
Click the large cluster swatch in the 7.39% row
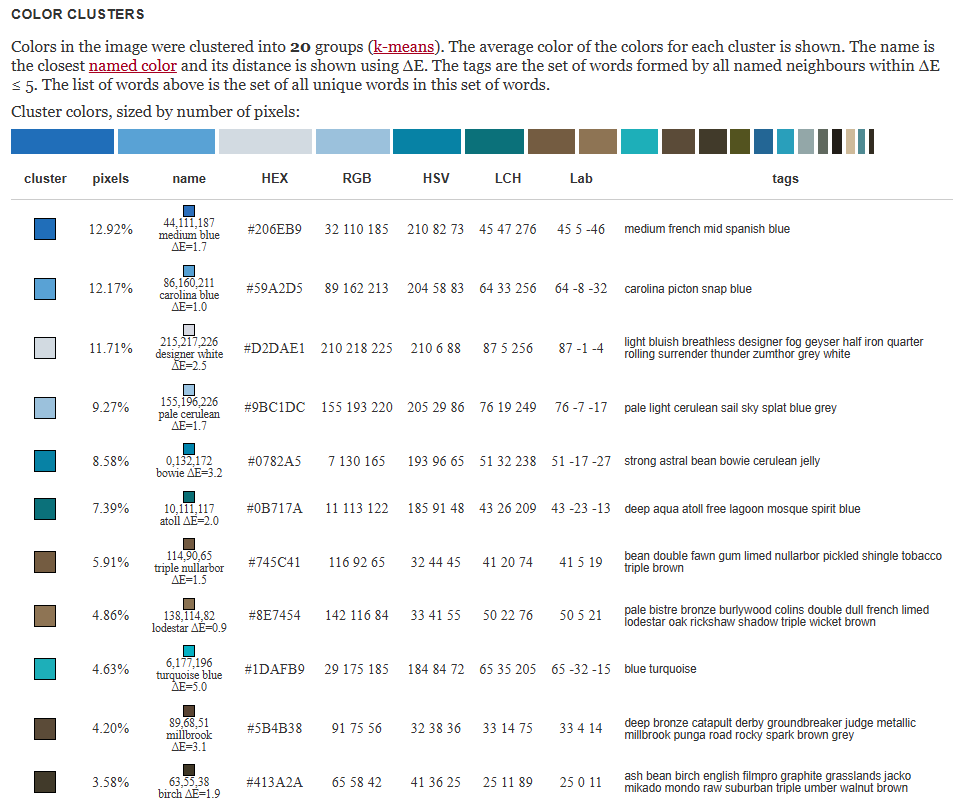[x=45, y=509]
